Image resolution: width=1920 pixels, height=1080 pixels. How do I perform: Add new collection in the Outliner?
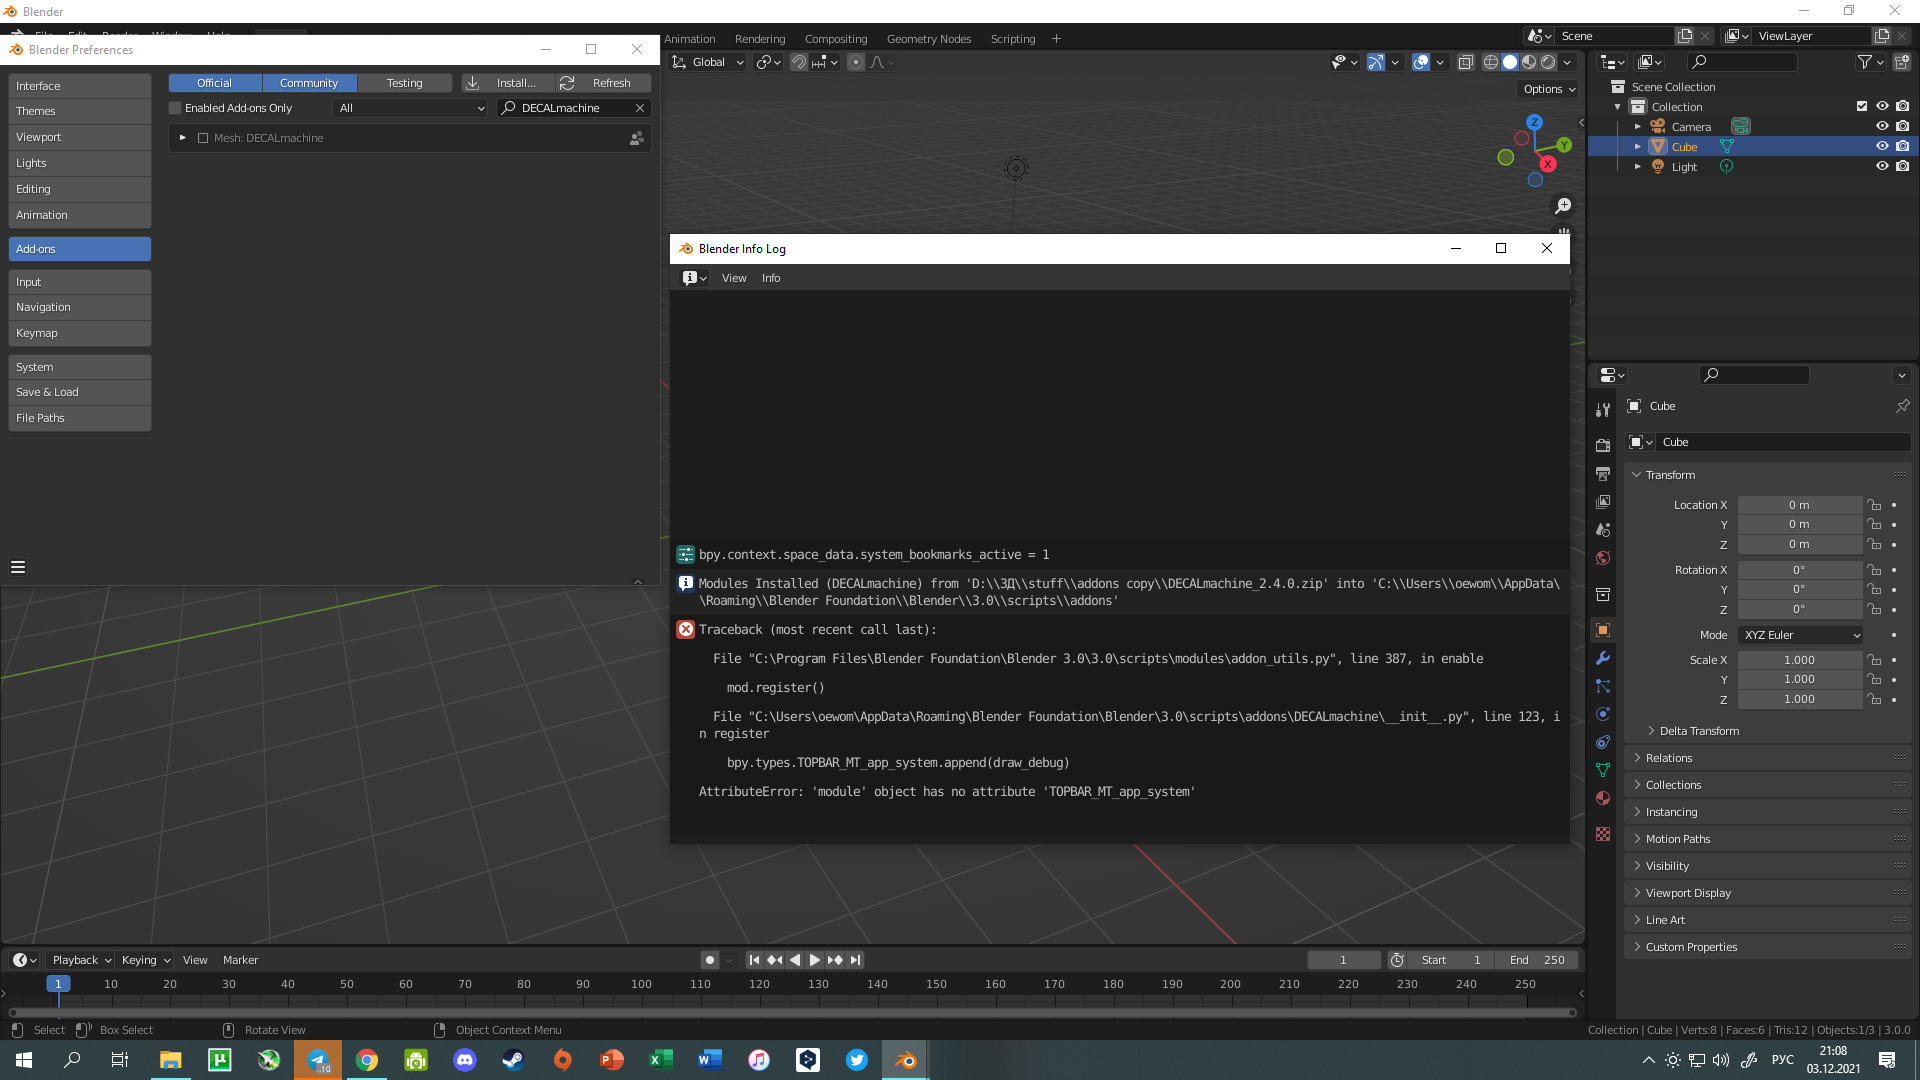pos(1902,62)
